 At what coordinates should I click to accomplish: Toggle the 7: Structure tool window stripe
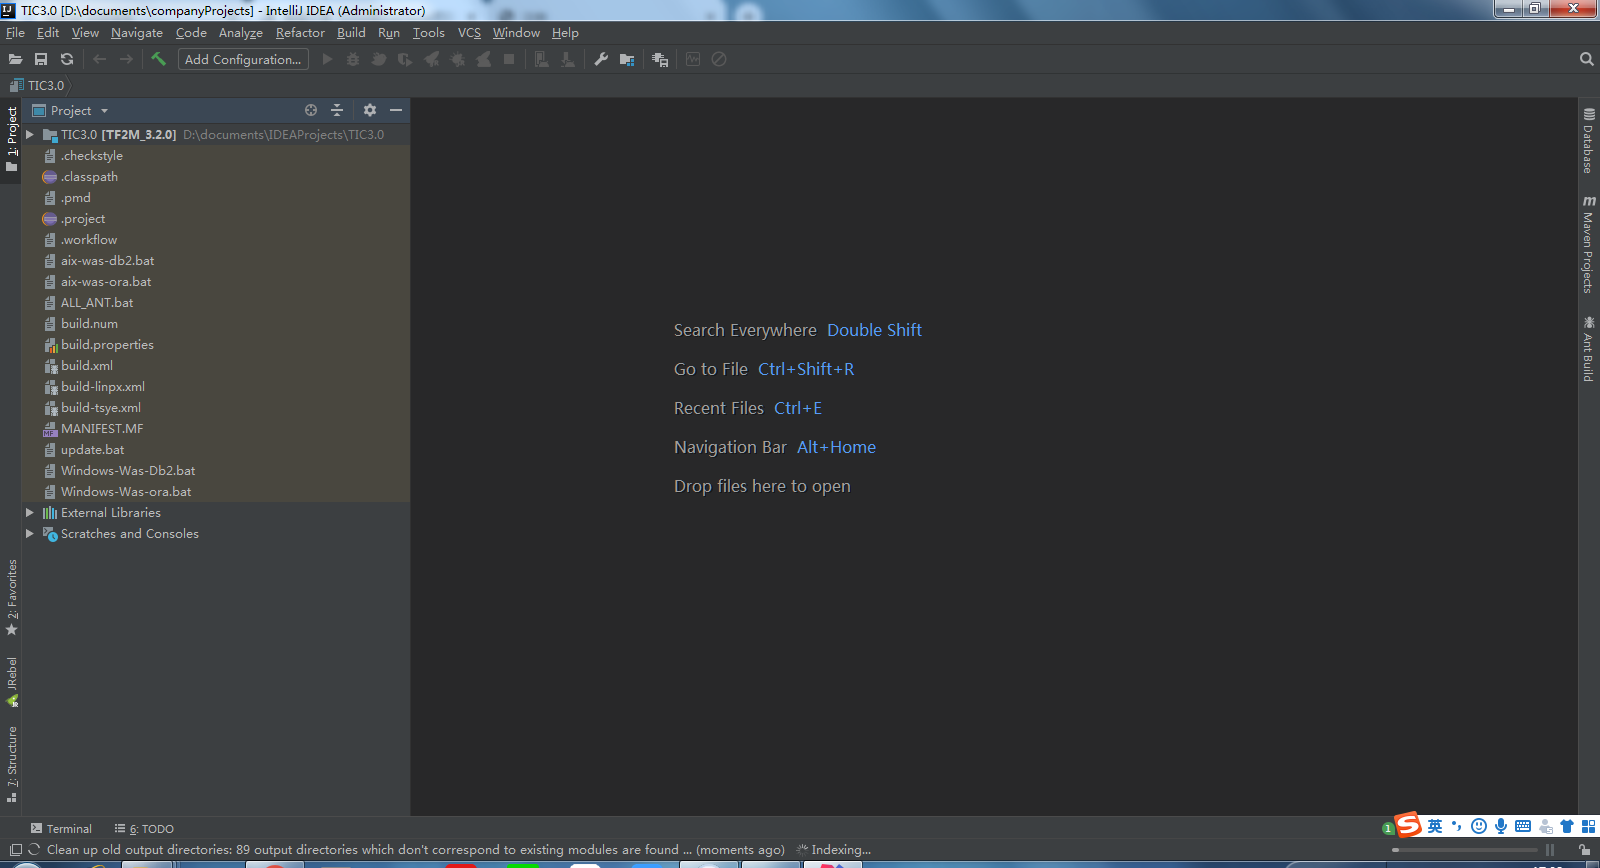(x=12, y=765)
